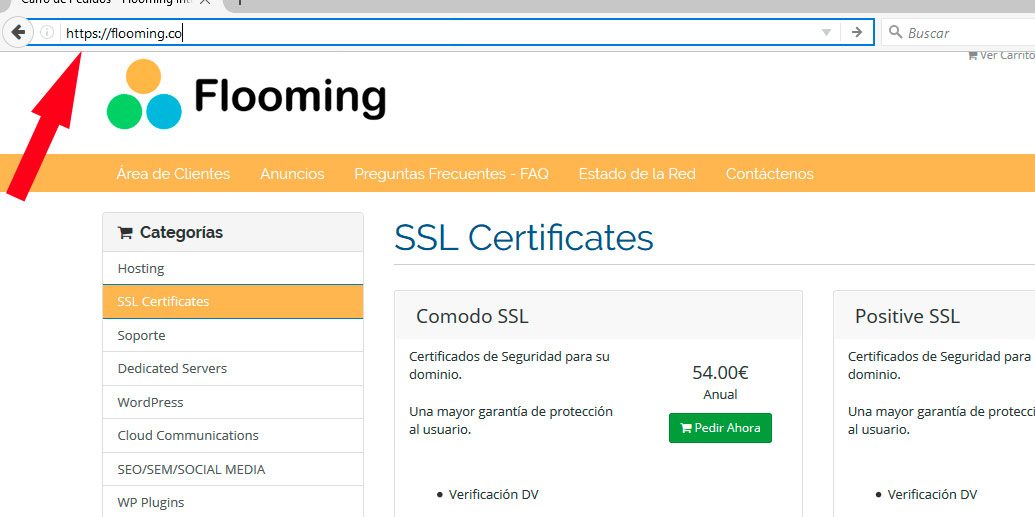Viewport: 1035px width, 517px height.
Task: Open the Ver Carrito cart link
Action: tap(1002, 55)
